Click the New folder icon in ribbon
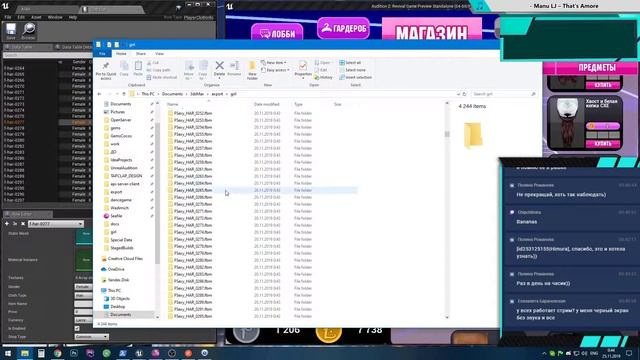Image resolution: width=640 pixels, height=360 pixels. pyautogui.click(x=252, y=66)
